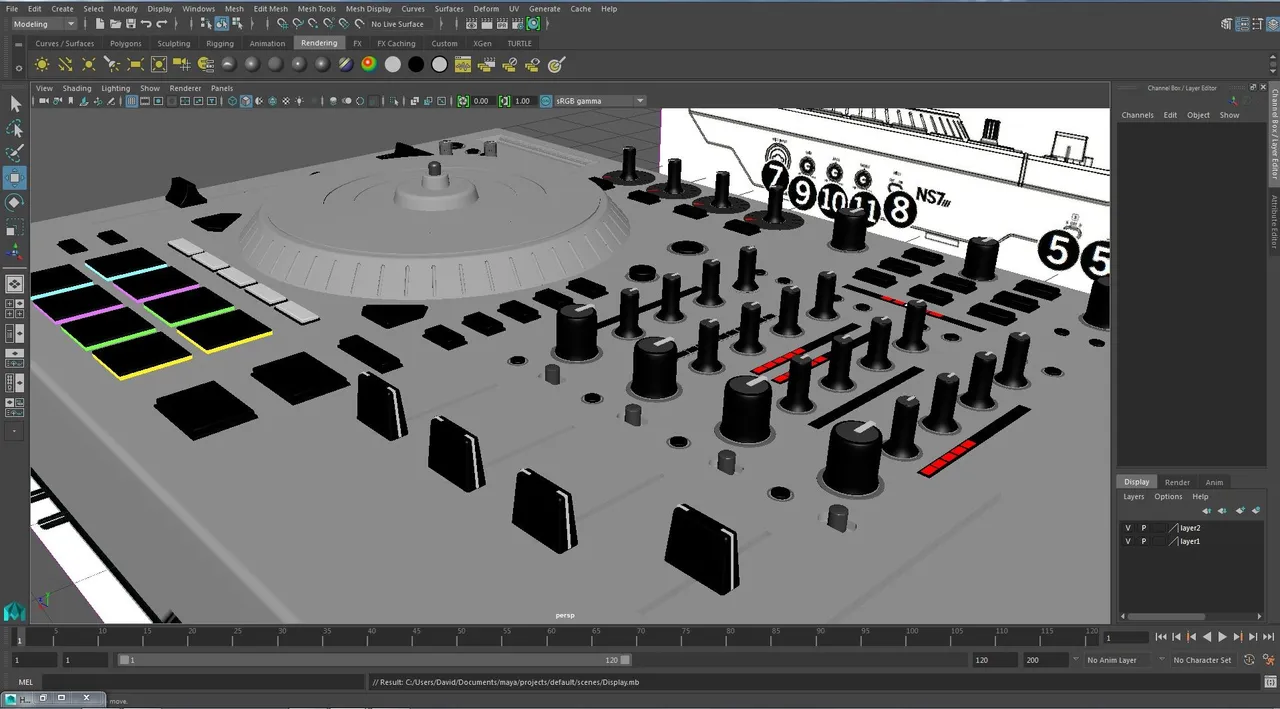The image size is (1280, 709).
Task: Toggle playback P box of layer2
Action: coord(1144,528)
